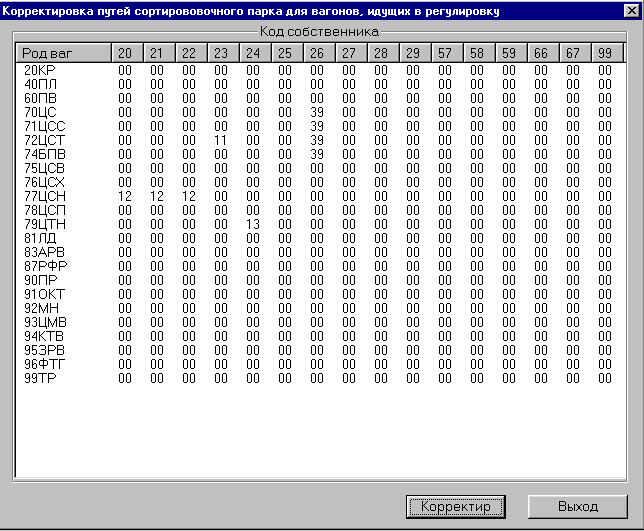Click column header 24

pos(255,53)
